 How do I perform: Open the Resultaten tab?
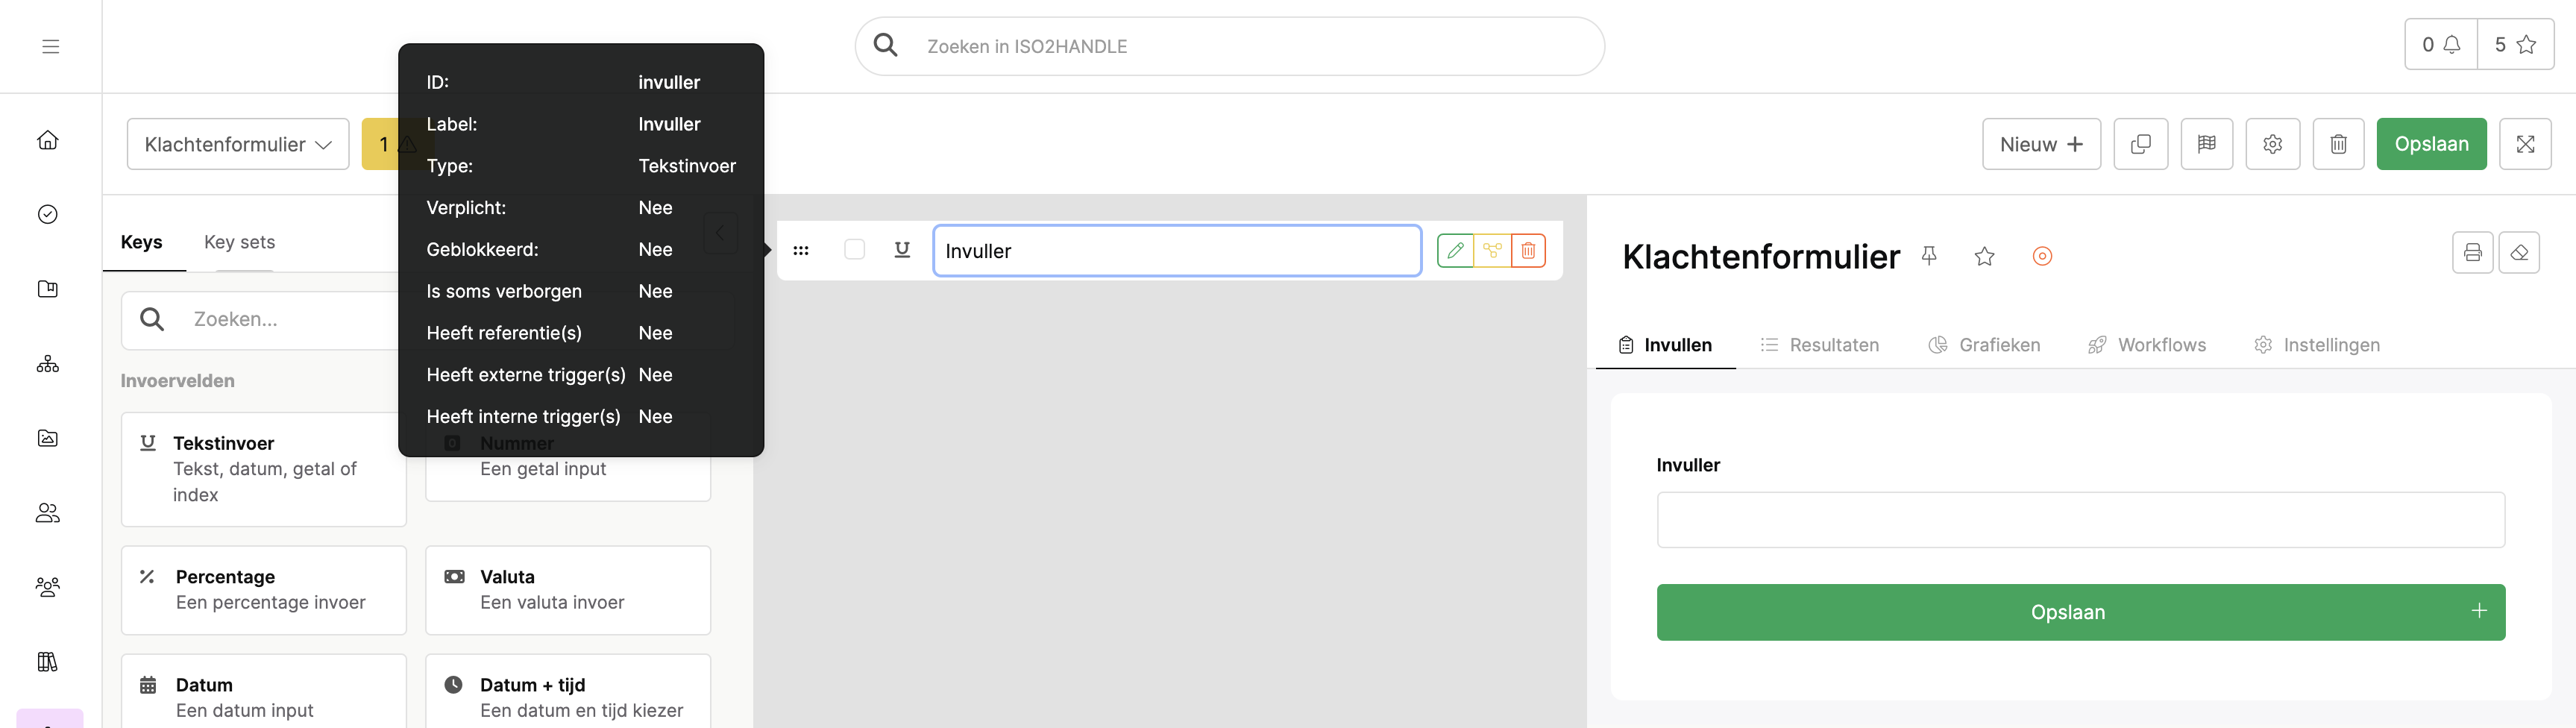(x=1820, y=345)
